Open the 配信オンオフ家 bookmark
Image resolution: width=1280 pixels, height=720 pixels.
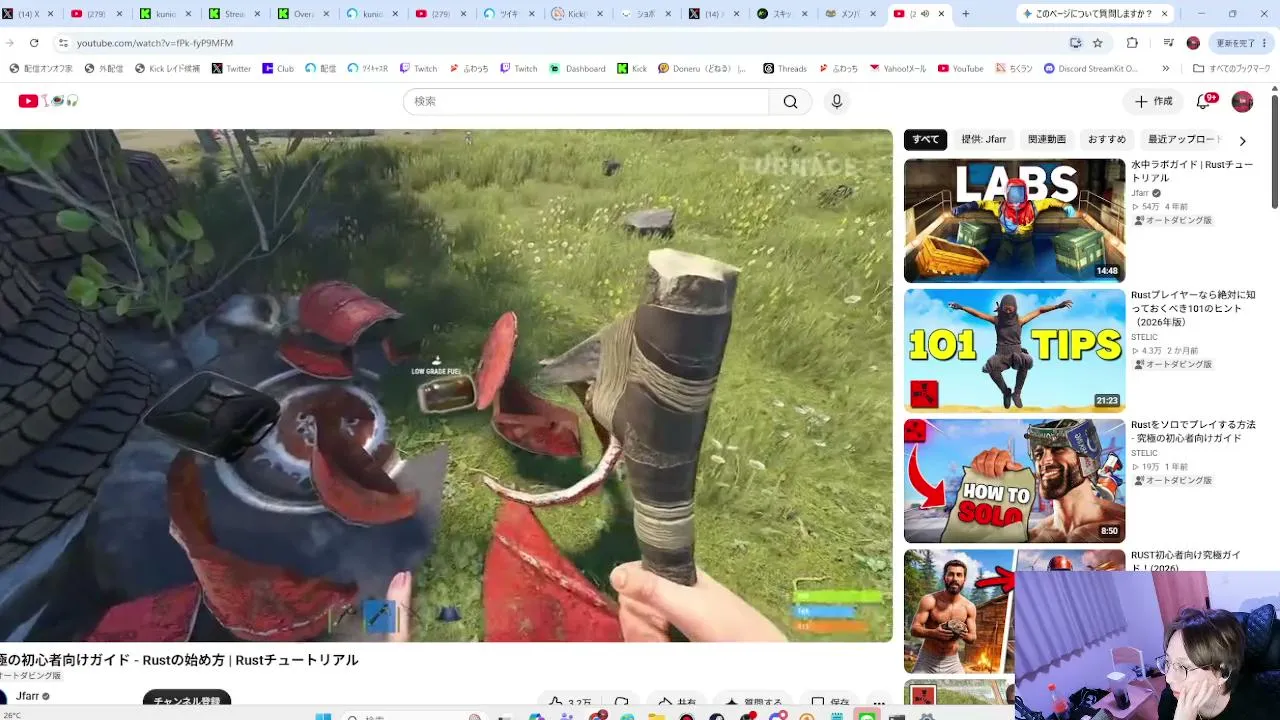pyautogui.click(x=41, y=69)
